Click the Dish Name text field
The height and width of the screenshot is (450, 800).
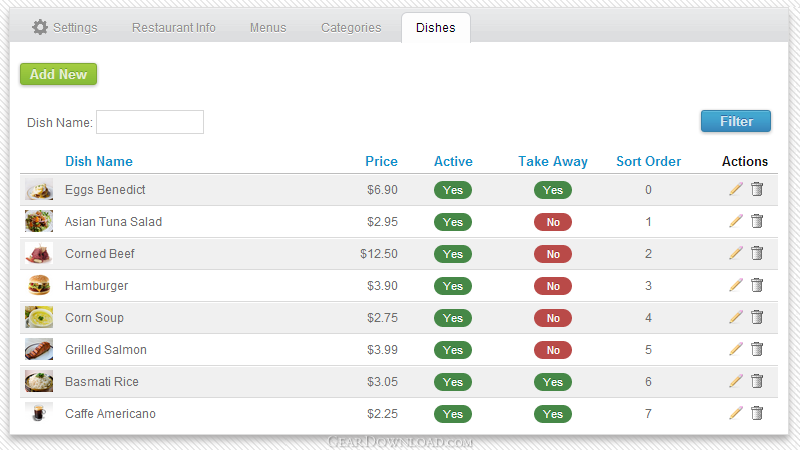point(150,122)
